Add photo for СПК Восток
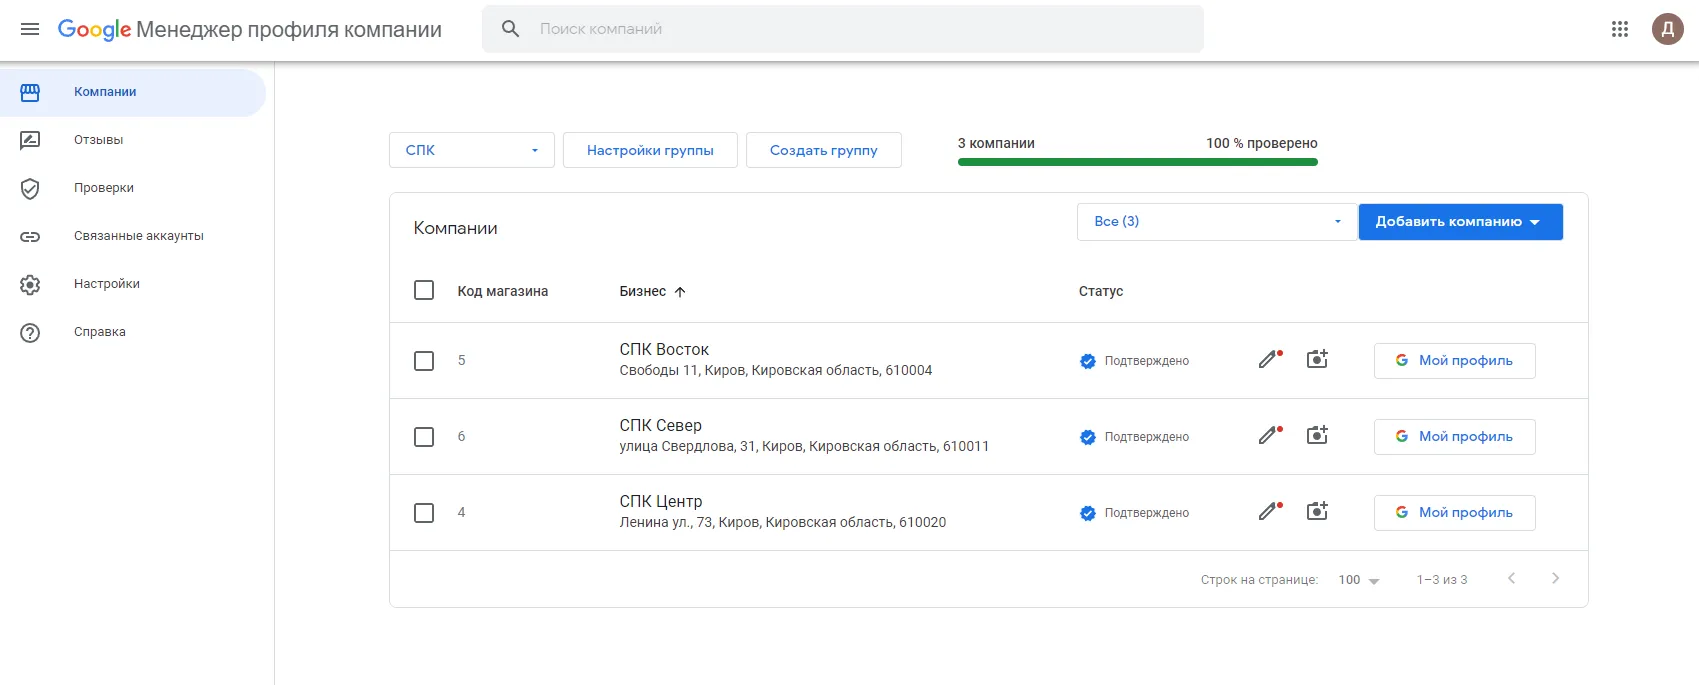Viewport: 1699px width, 685px height. 1317,359
